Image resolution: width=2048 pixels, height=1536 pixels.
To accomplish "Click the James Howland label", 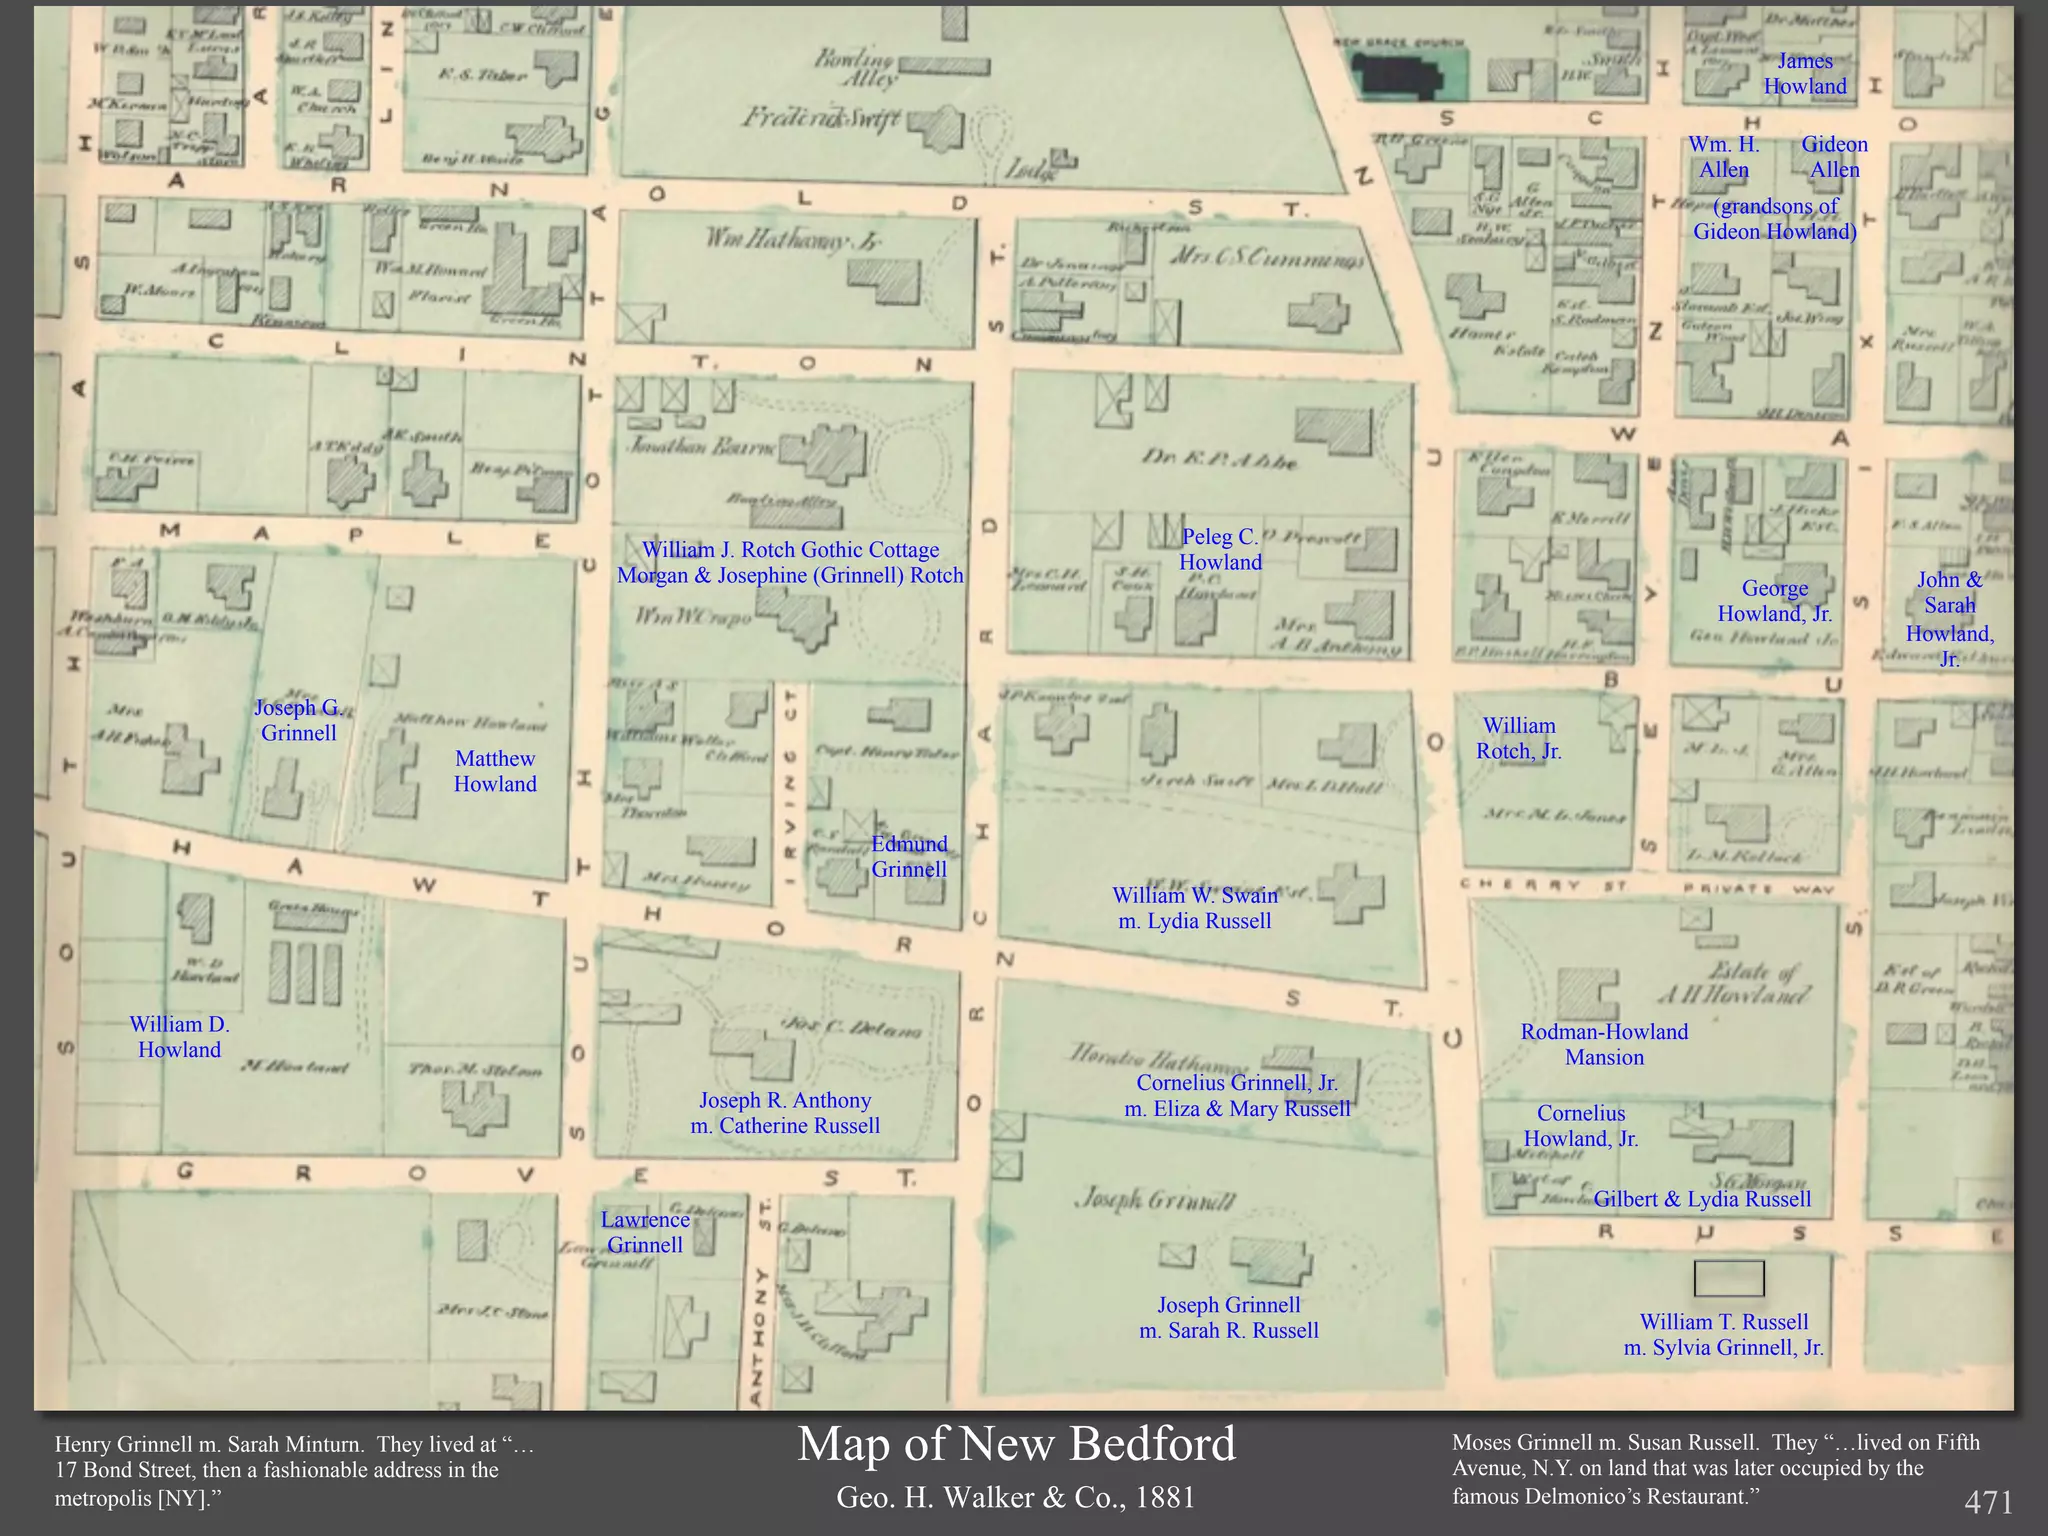I will pyautogui.click(x=1804, y=74).
